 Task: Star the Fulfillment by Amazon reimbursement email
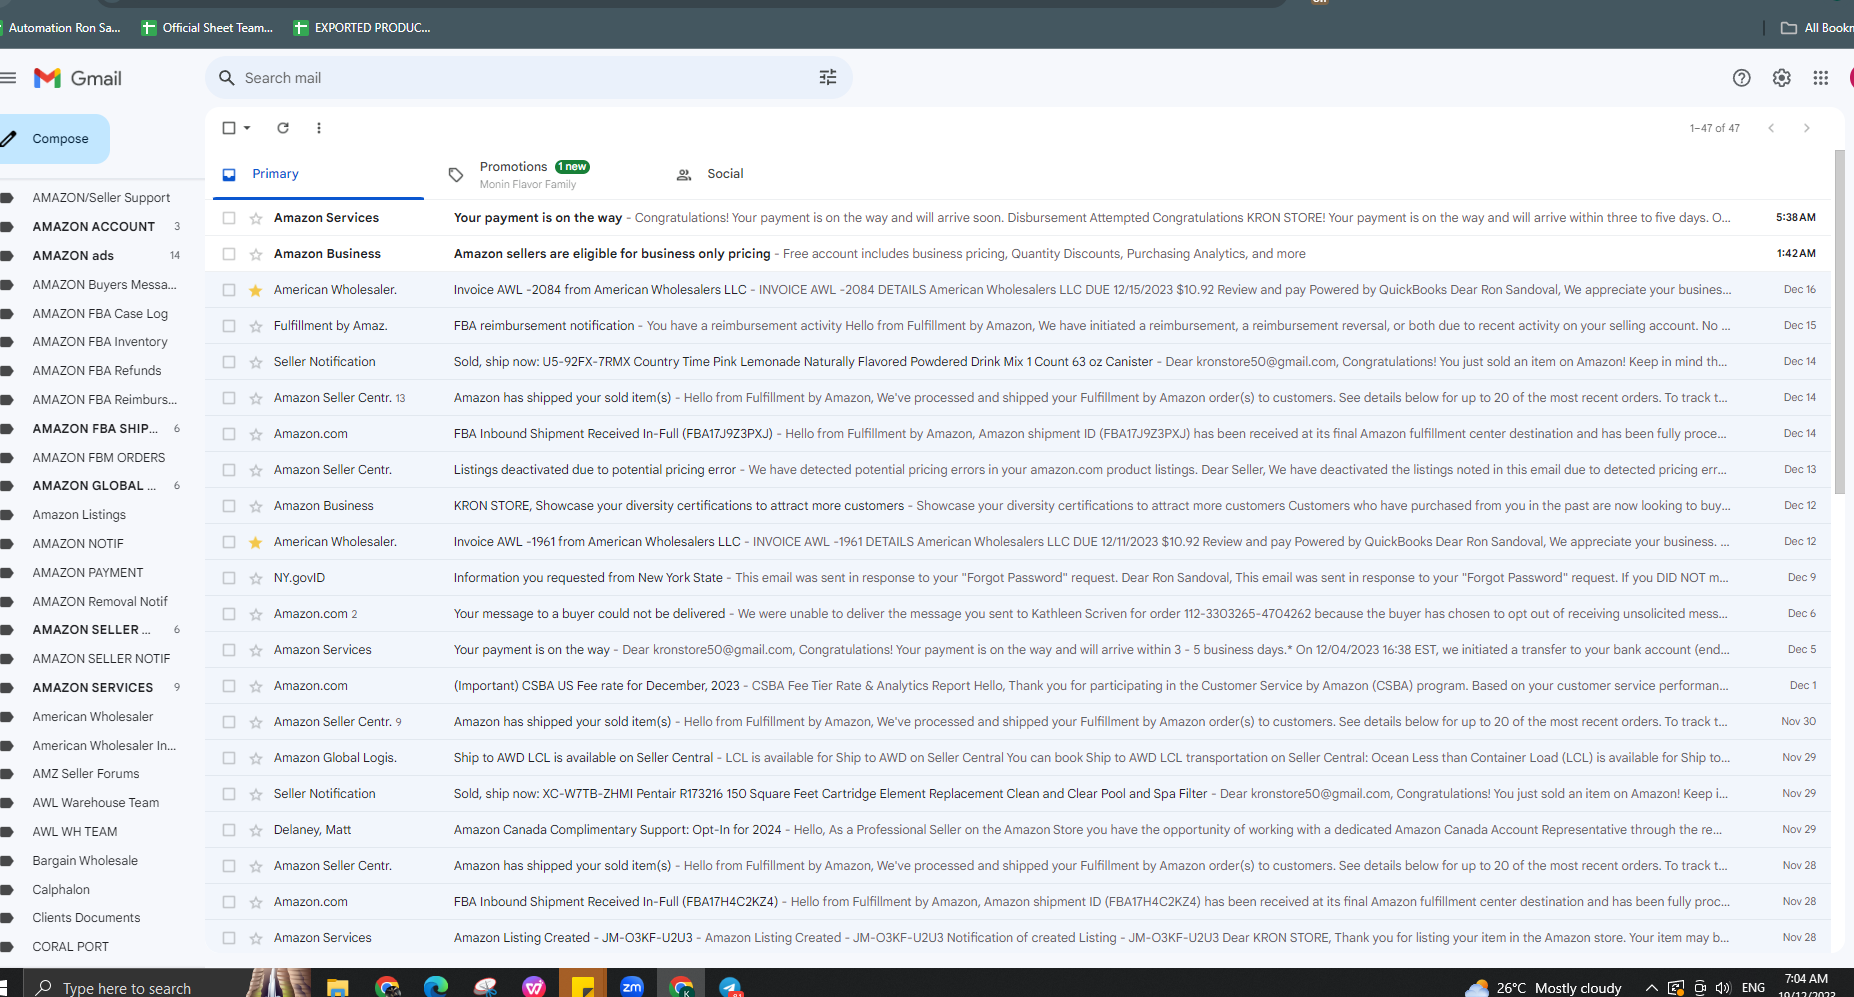click(x=256, y=326)
